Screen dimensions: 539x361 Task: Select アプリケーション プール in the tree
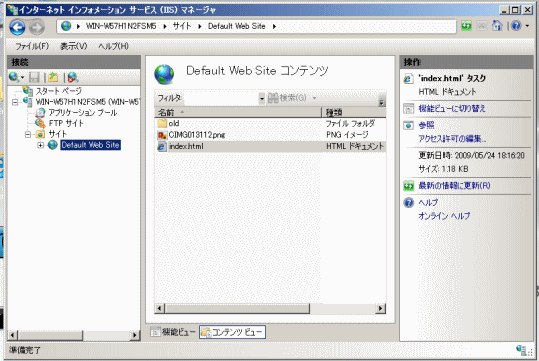pos(82,112)
